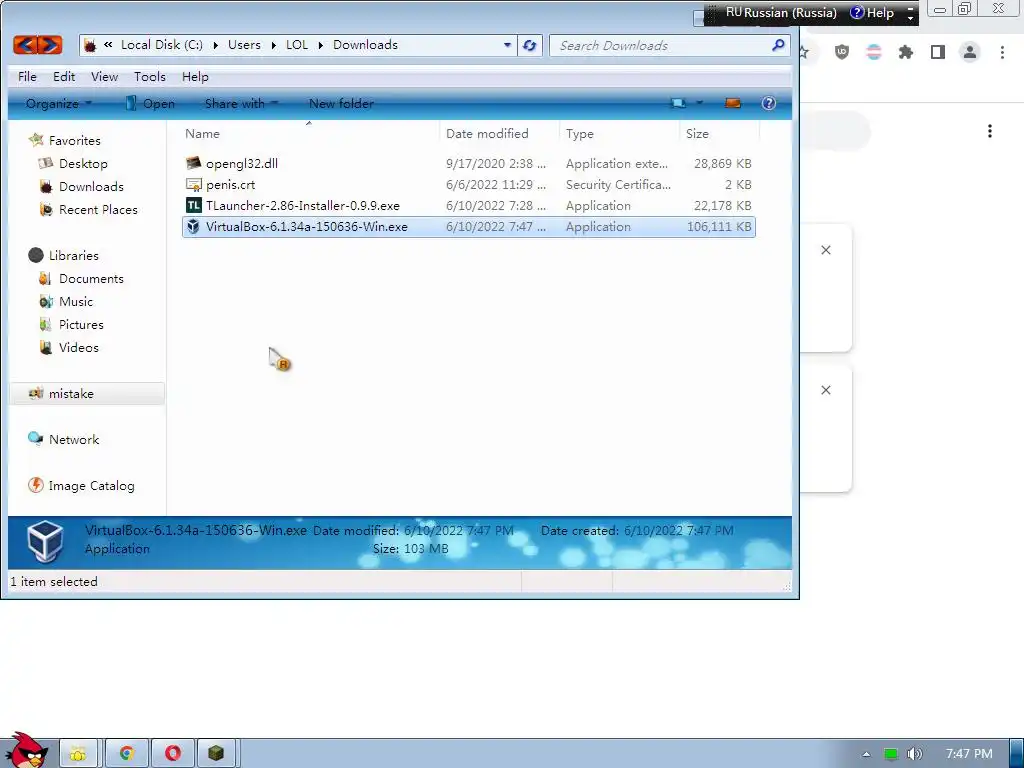Click the Downloads breadcrumb segment
1024x768 pixels.
(365, 44)
